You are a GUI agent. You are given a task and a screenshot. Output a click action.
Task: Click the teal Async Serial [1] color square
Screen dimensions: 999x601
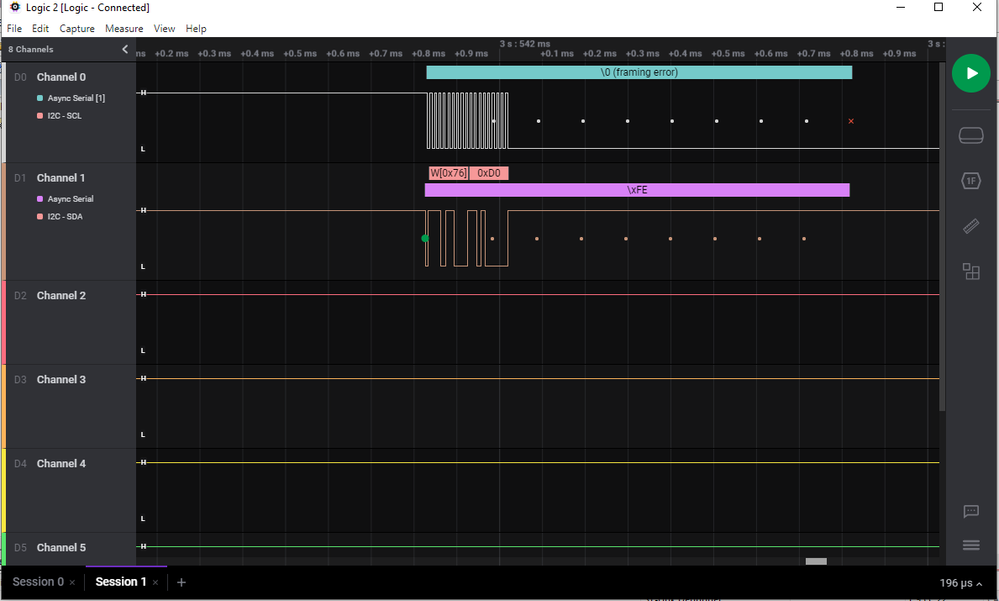click(40, 98)
